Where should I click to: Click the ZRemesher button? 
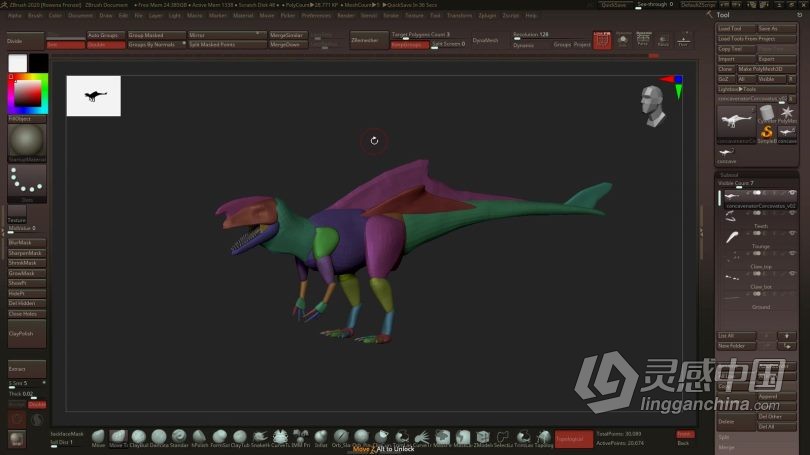368,40
